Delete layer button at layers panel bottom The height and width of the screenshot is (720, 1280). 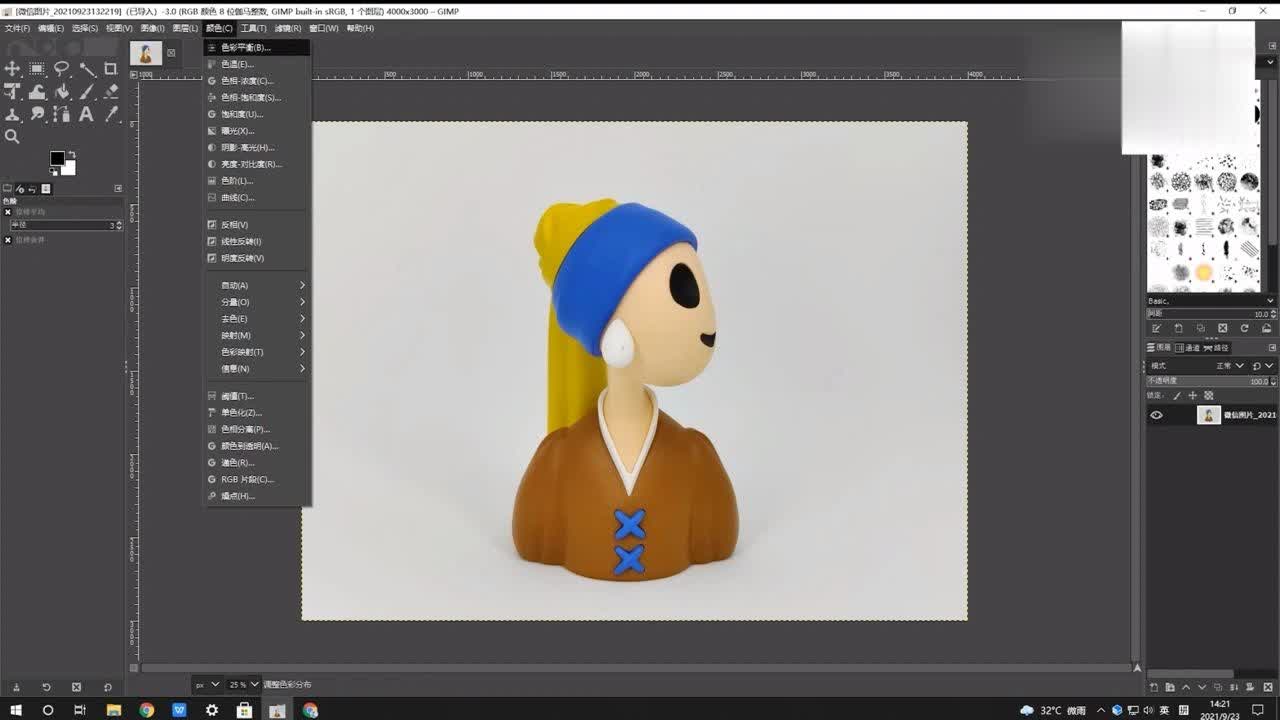[x=1270, y=687]
